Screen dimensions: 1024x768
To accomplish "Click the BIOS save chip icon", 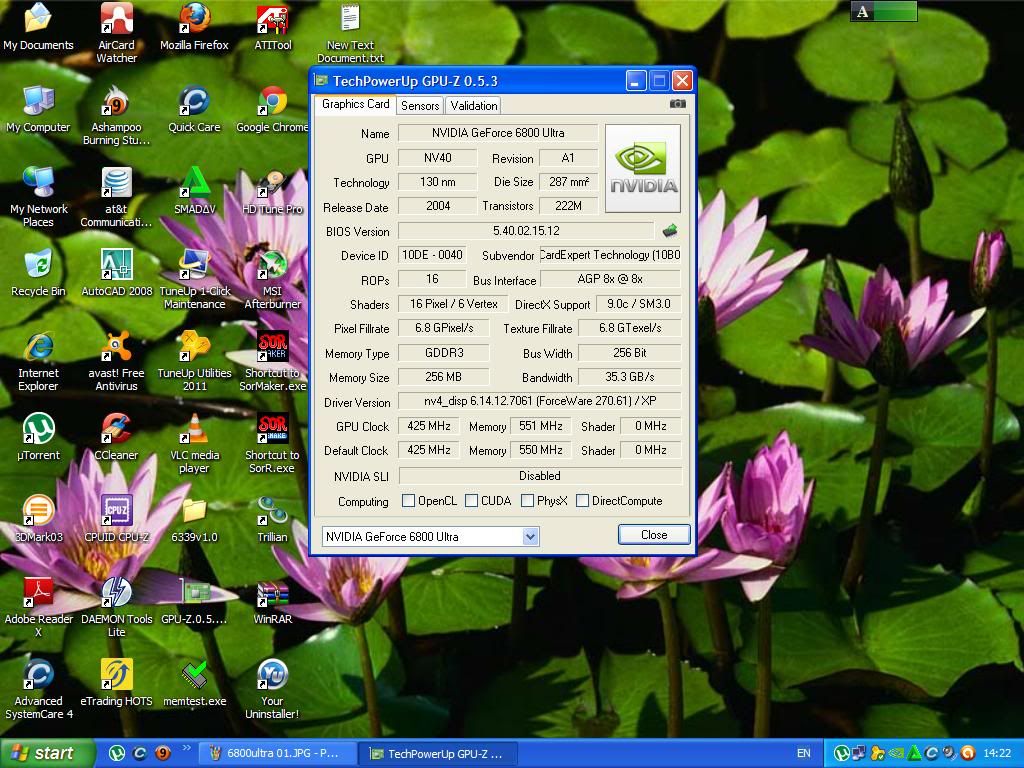I will (x=669, y=231).
